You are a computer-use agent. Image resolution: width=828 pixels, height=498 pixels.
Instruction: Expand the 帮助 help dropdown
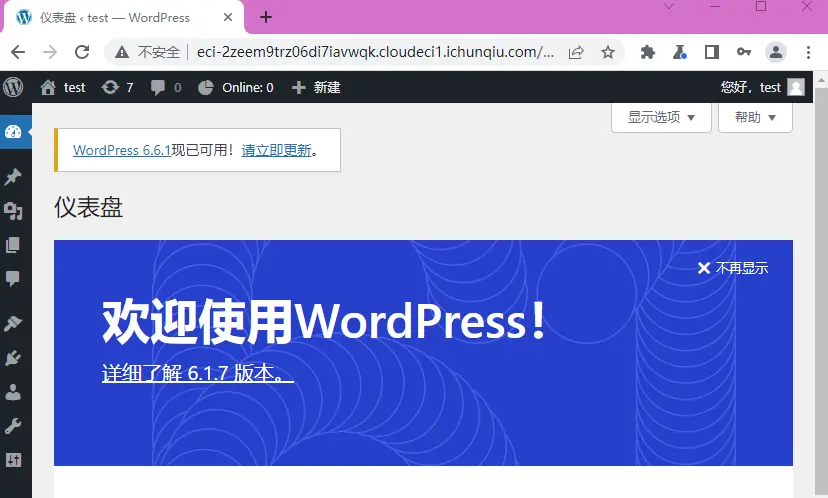(x=755, y=117)
